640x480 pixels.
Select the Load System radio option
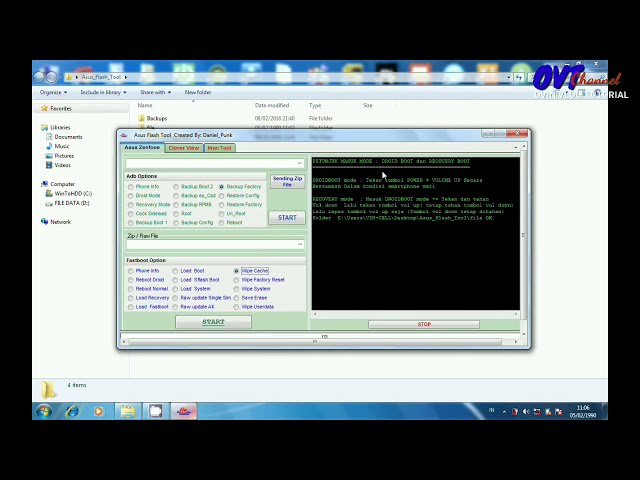[x=175, y=289]
